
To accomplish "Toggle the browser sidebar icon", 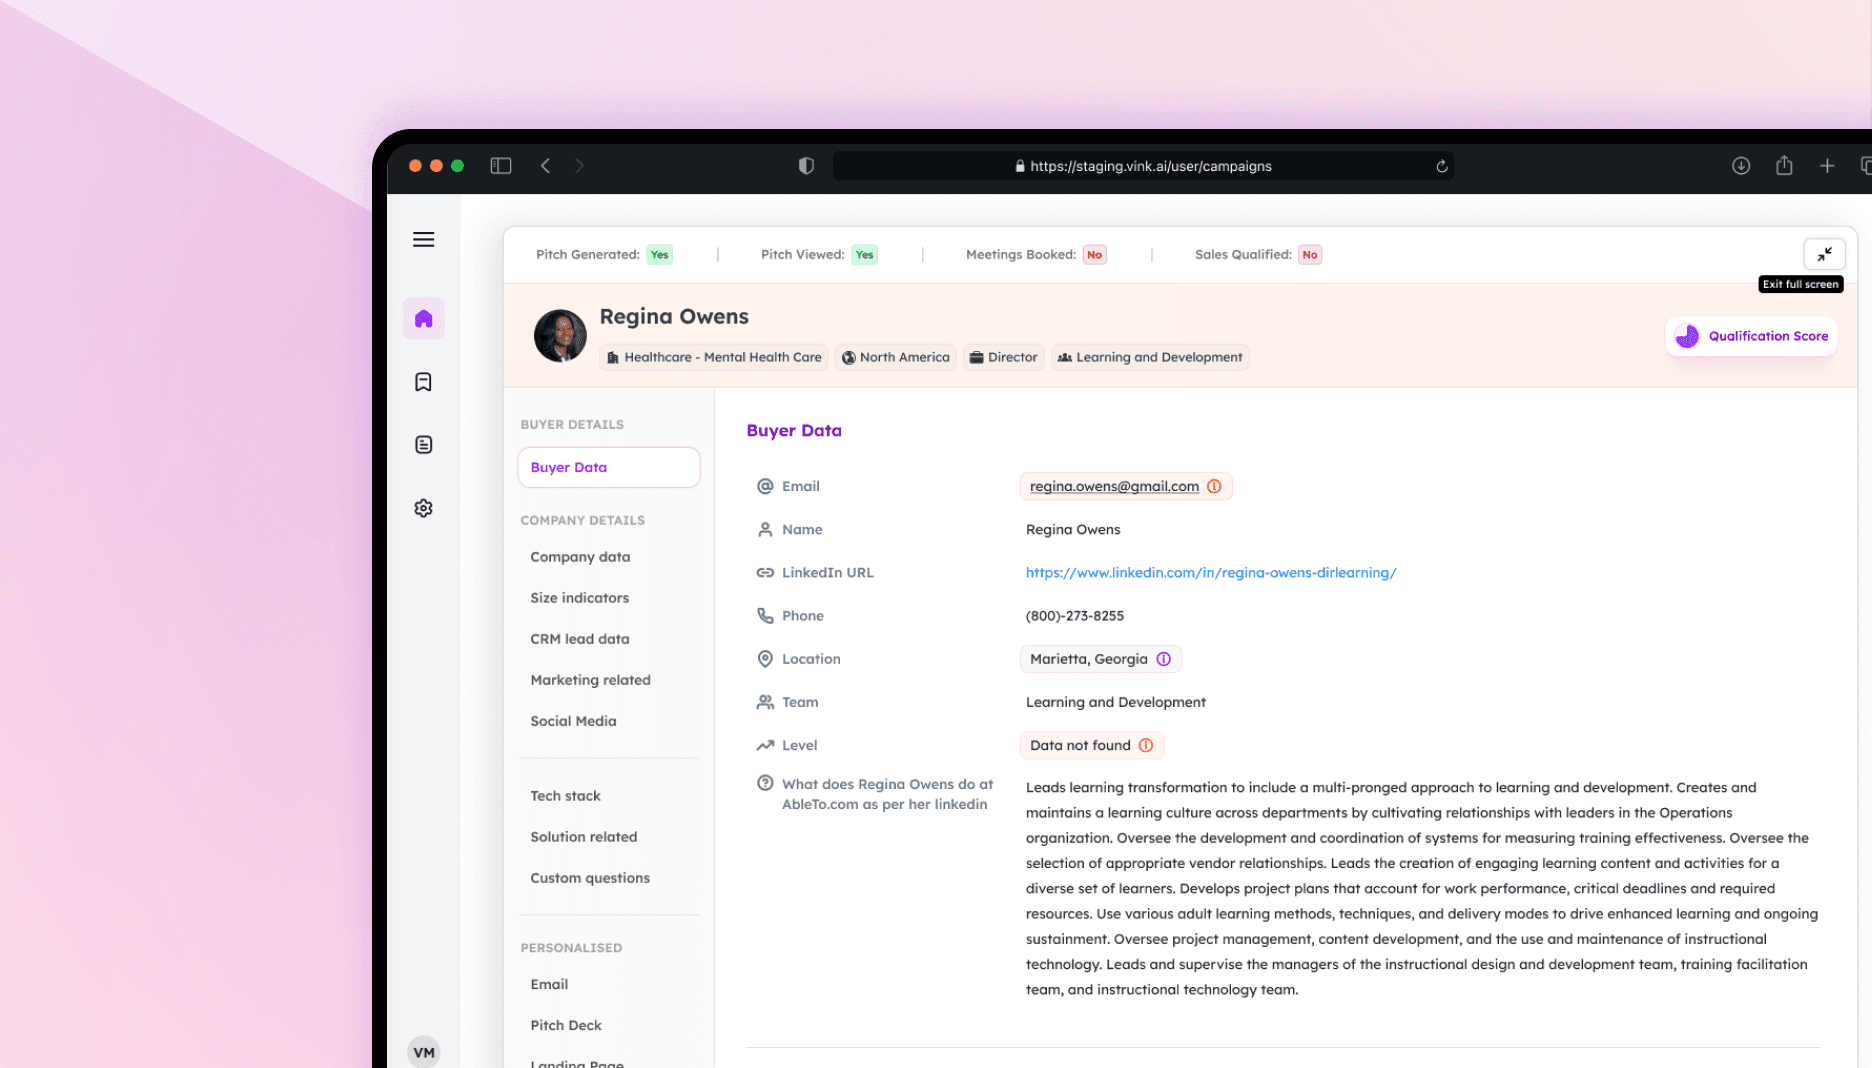I will coord(501,166).
